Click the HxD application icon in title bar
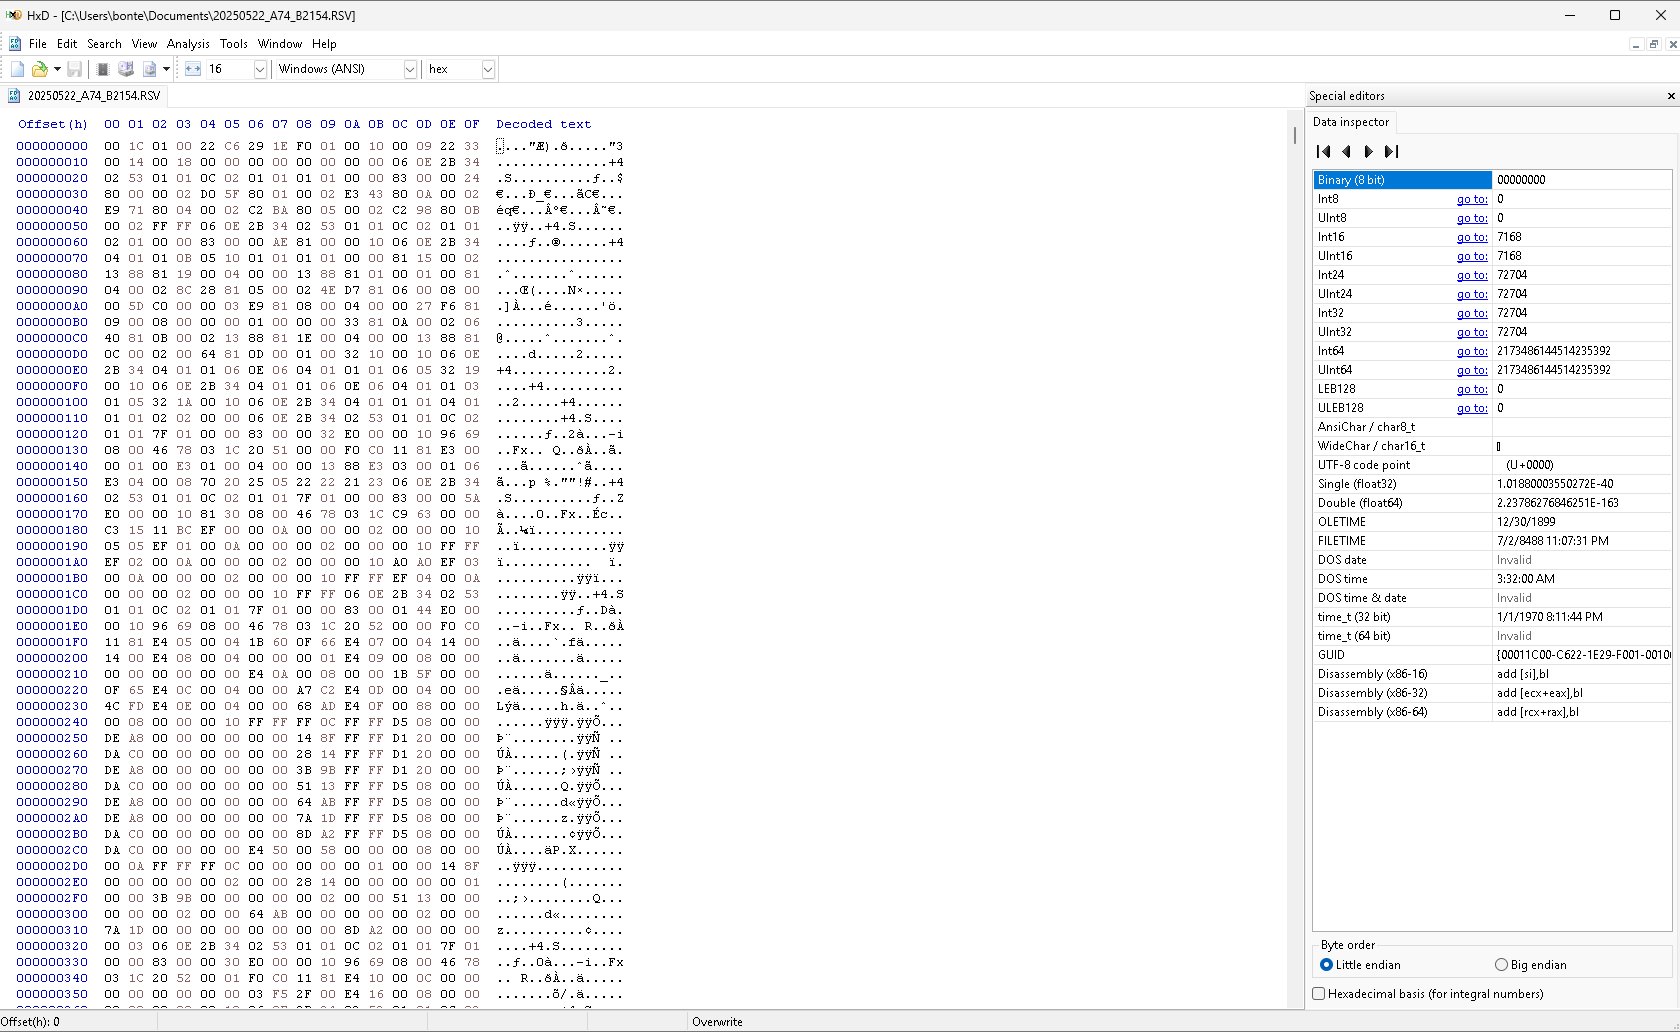 (14, 15)
